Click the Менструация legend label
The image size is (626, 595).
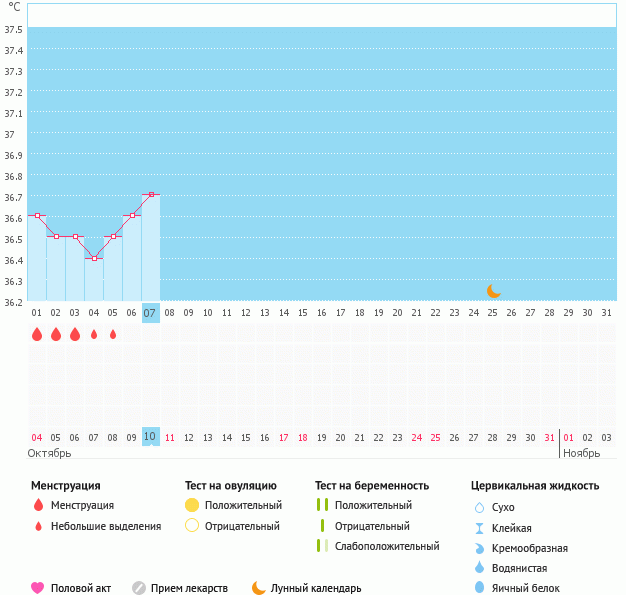(x=82, y=505)
